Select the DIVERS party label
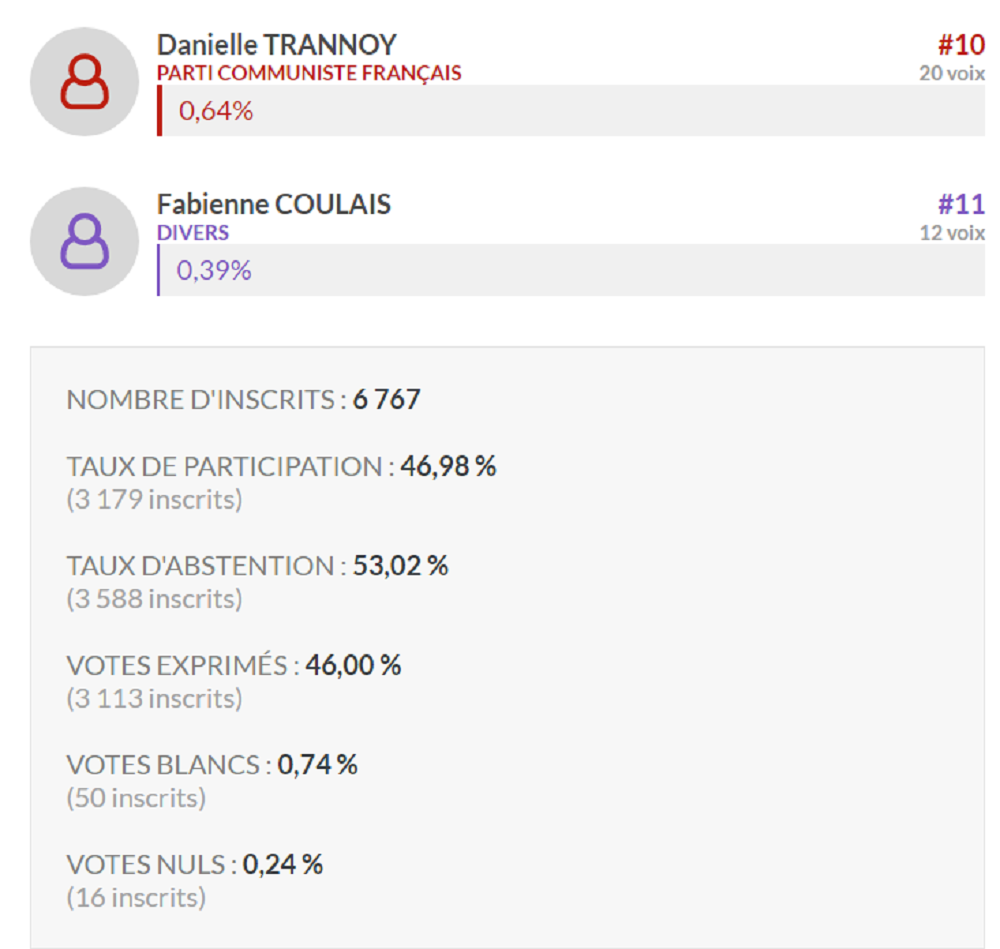 click(x=193, y=233)
